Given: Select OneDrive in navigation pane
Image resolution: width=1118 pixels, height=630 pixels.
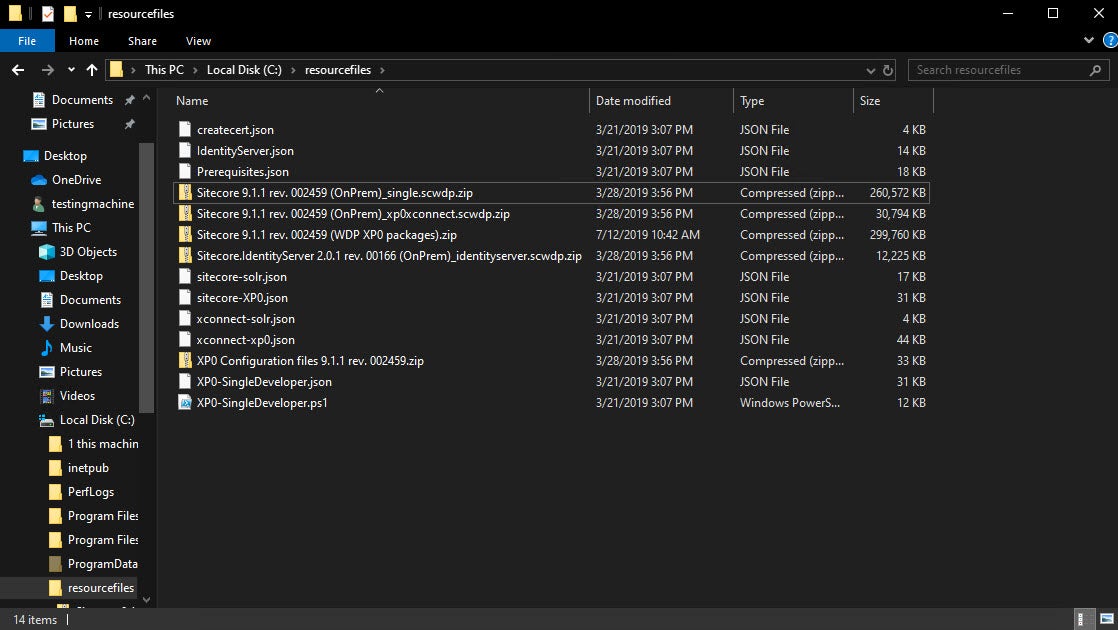Looking at the screenshot, I should (76, 180).
